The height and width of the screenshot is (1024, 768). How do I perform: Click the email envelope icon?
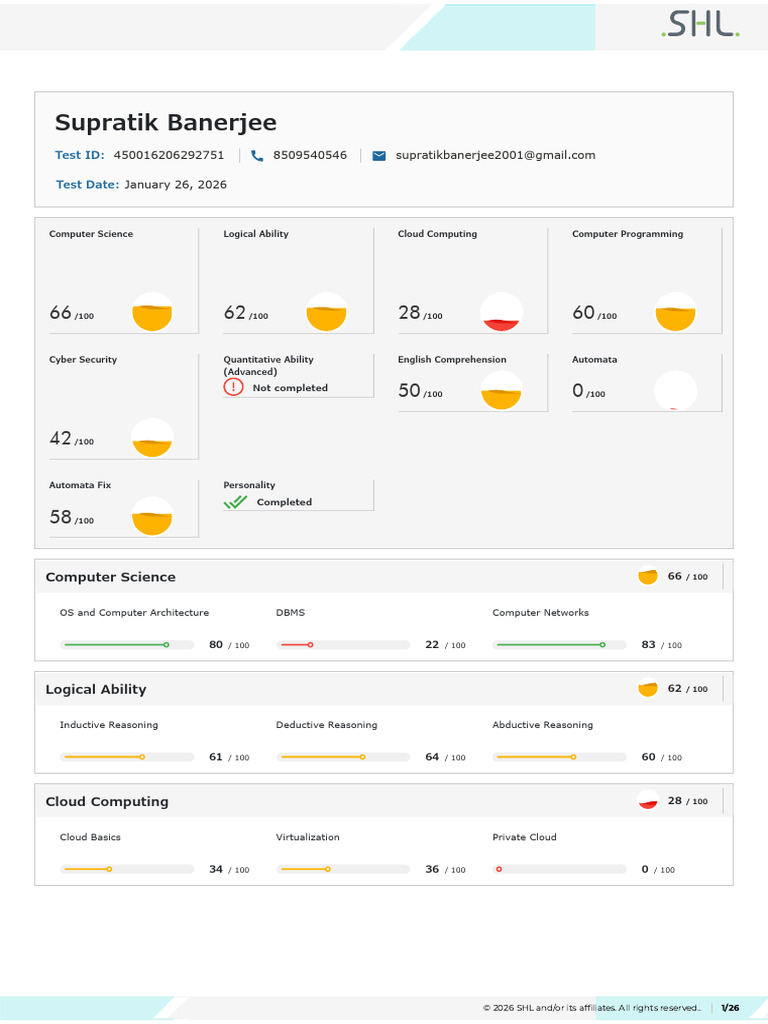coord(379,155)
